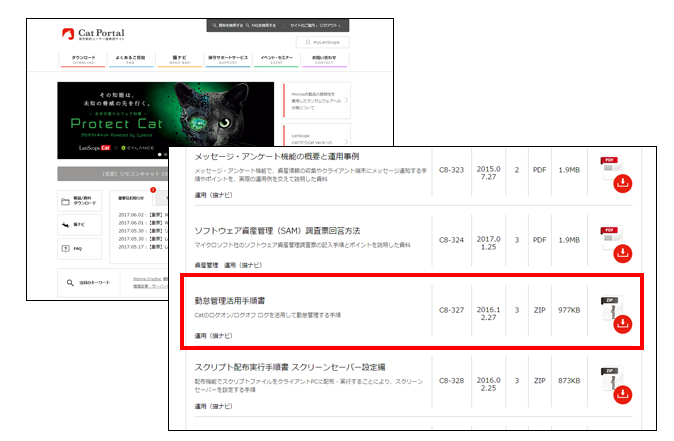Image resolution: width=674 pixels, height=441 pixels.
Task: Click 資料を検索する in top bar
Action: 228,25
